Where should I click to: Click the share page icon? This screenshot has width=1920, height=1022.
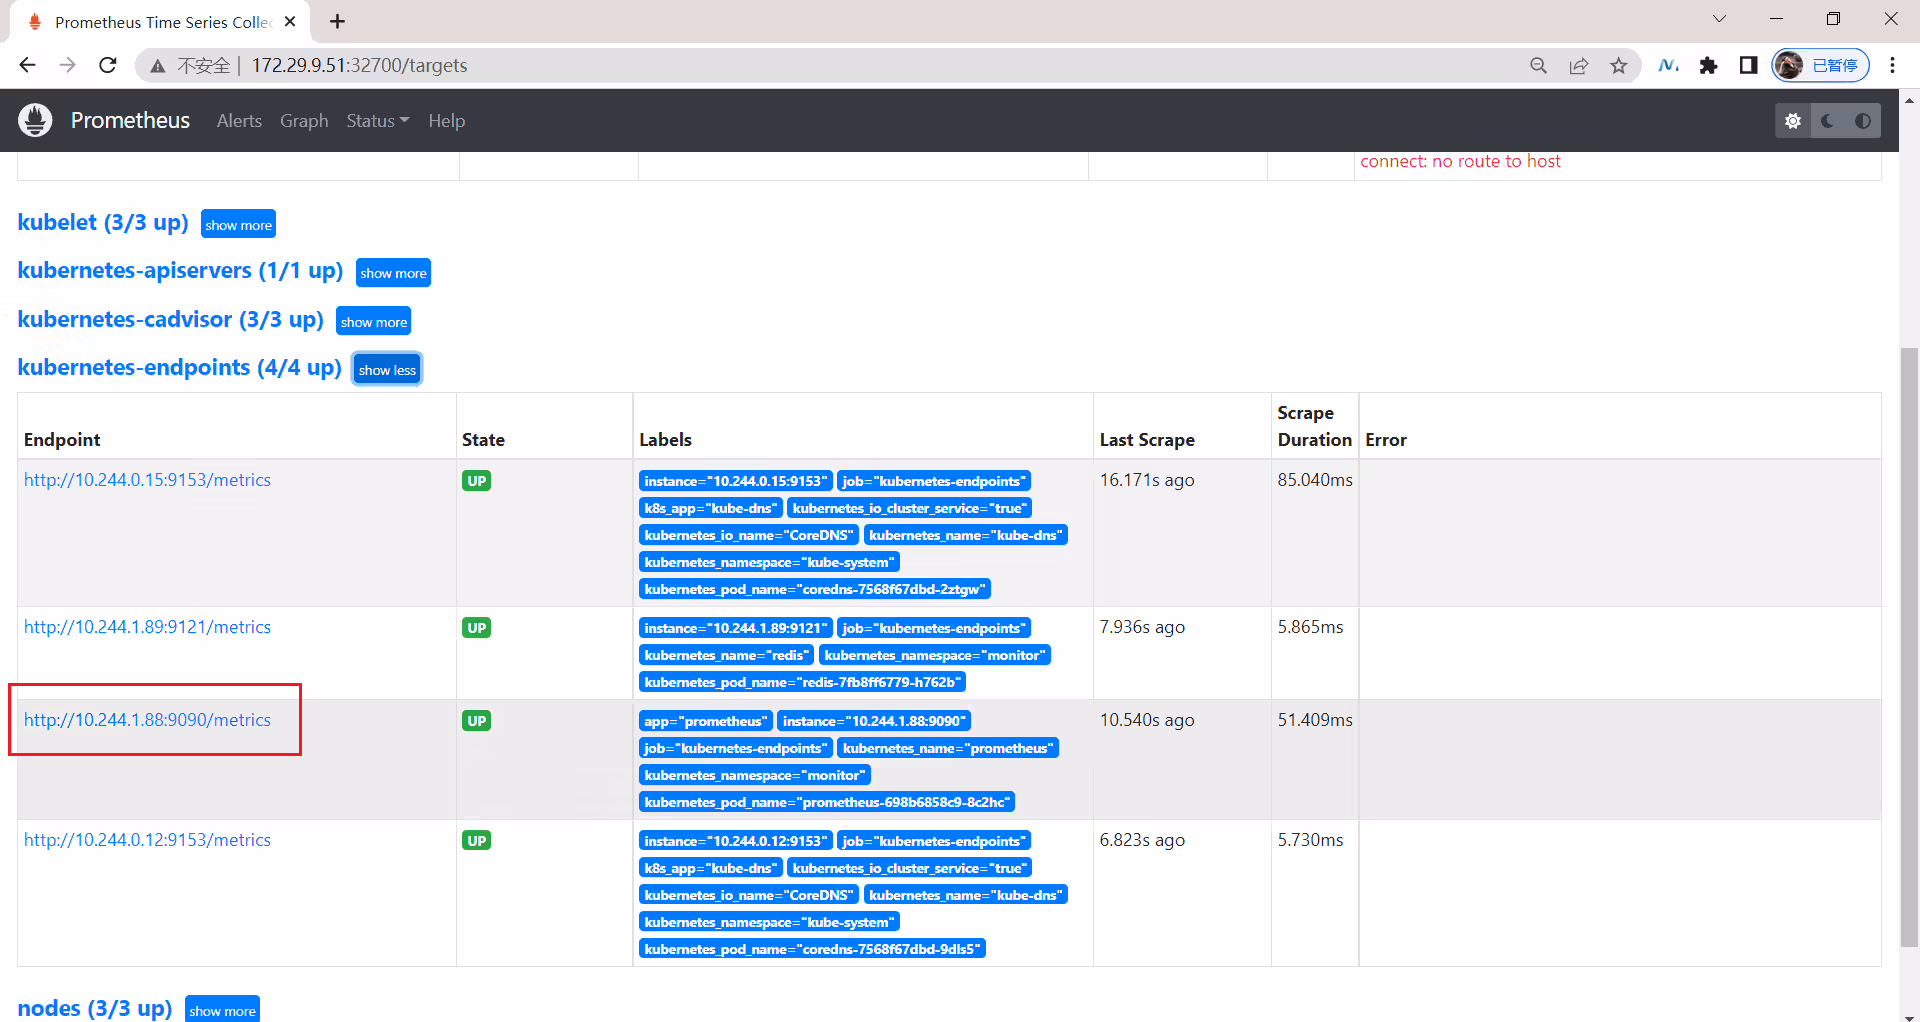click(x=1578, y=65)
